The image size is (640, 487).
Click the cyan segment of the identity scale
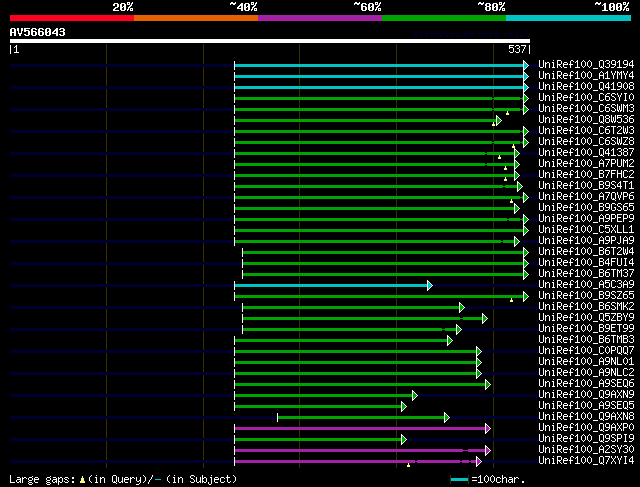(569, 18)
